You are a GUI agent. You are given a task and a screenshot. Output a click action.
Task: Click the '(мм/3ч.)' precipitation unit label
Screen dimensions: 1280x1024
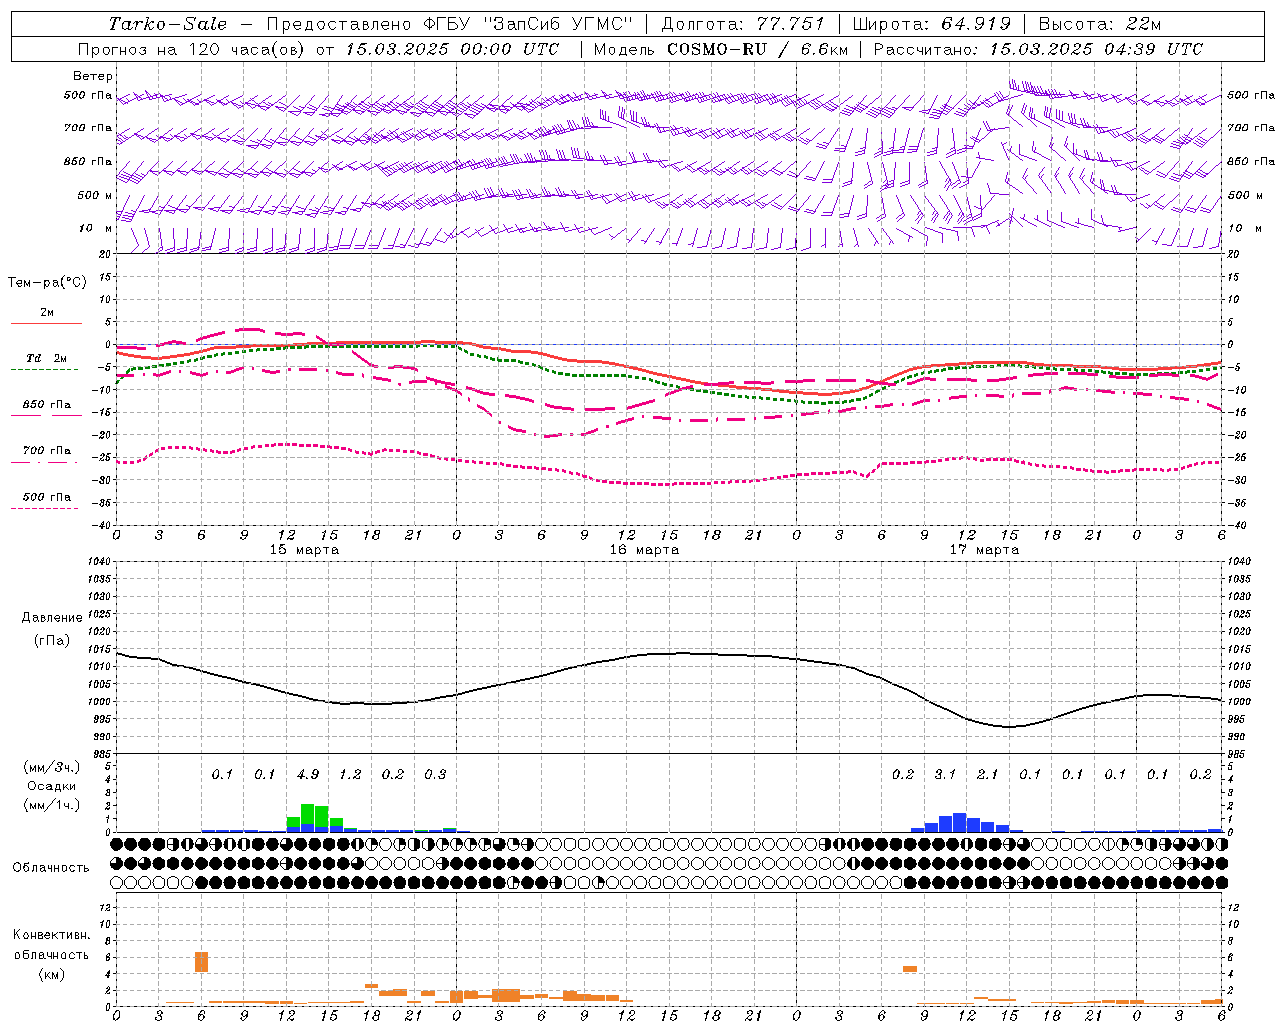tap(52, 768)
